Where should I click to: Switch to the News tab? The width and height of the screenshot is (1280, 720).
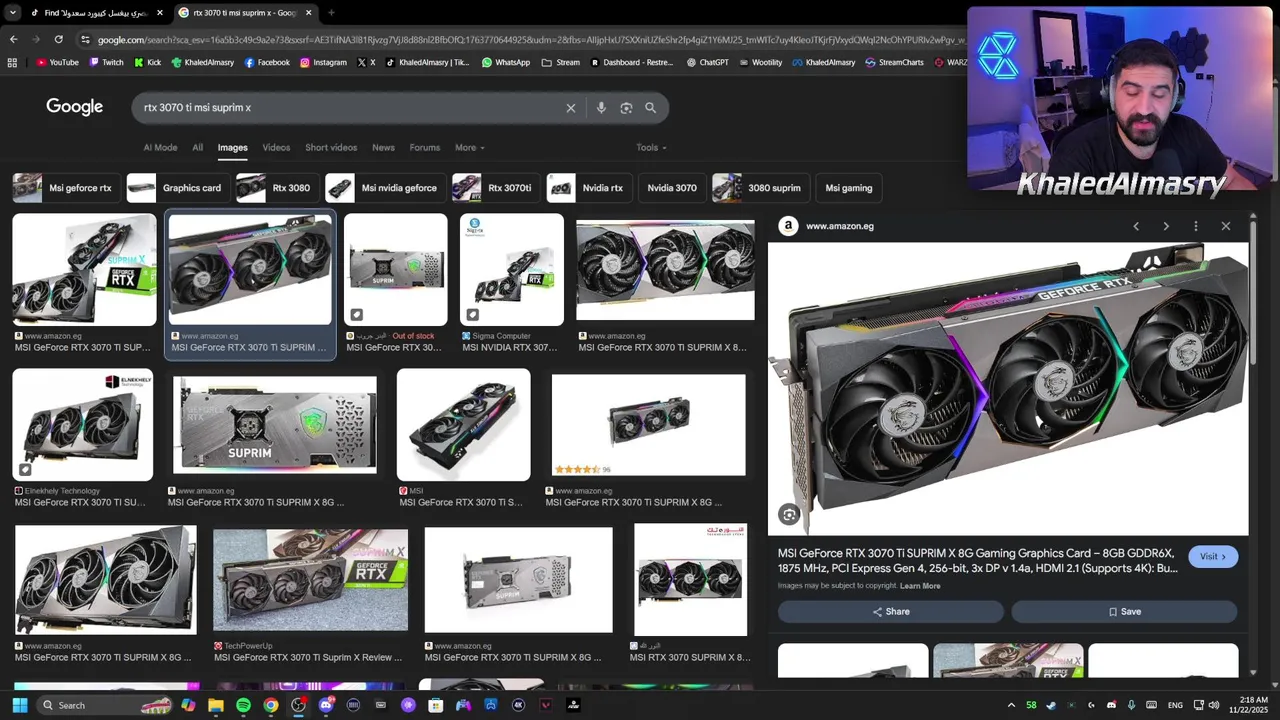click(383, 147)
